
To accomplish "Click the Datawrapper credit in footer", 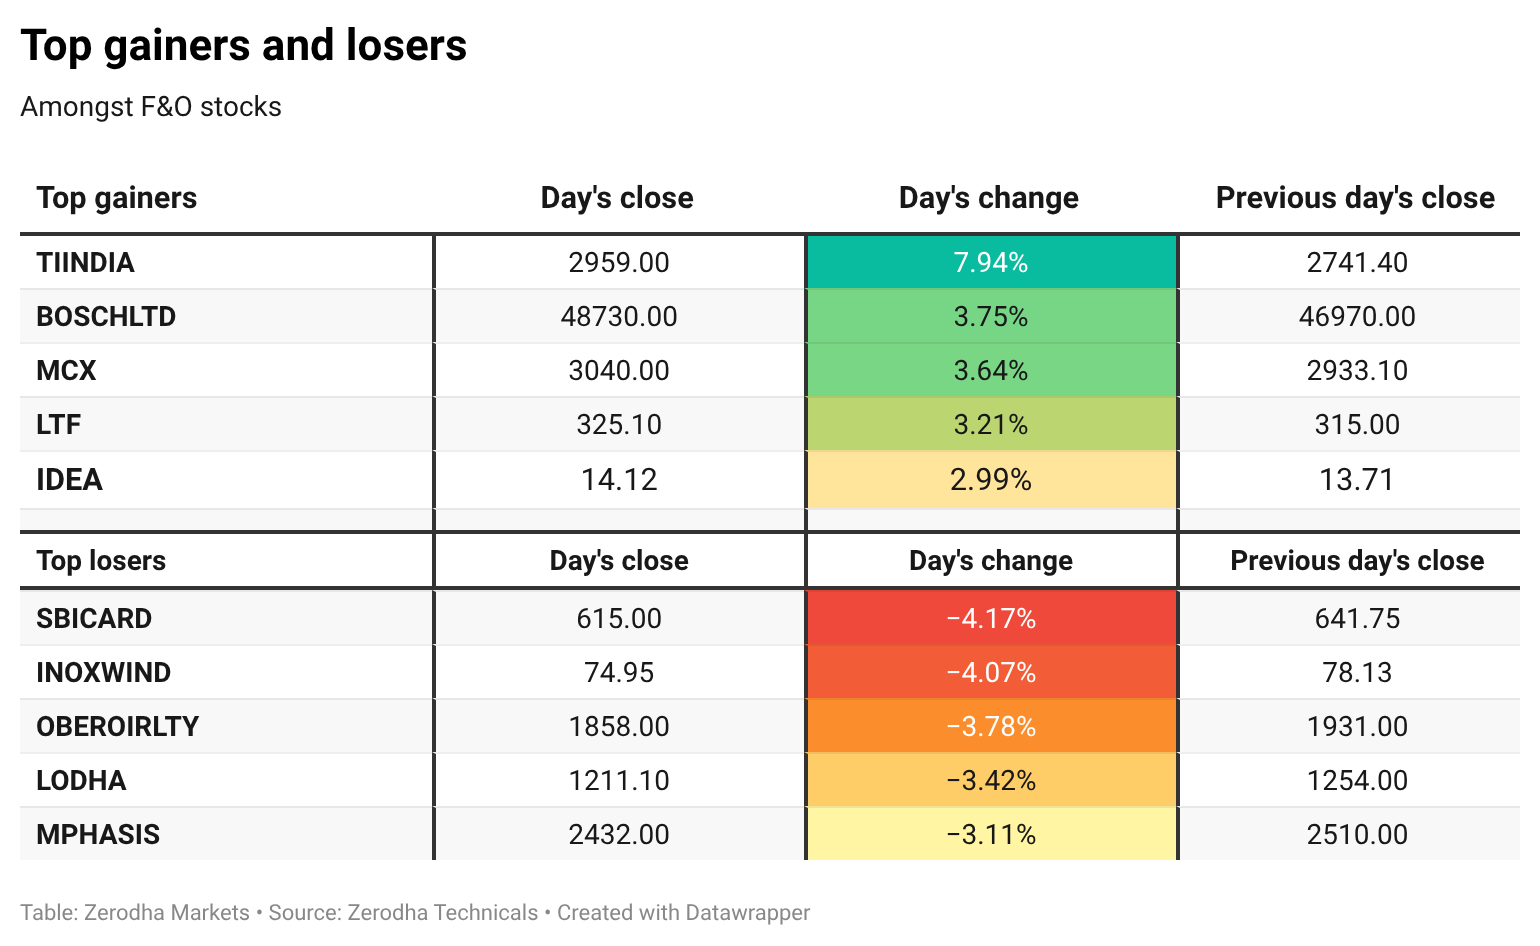I will tap(683, 913).
